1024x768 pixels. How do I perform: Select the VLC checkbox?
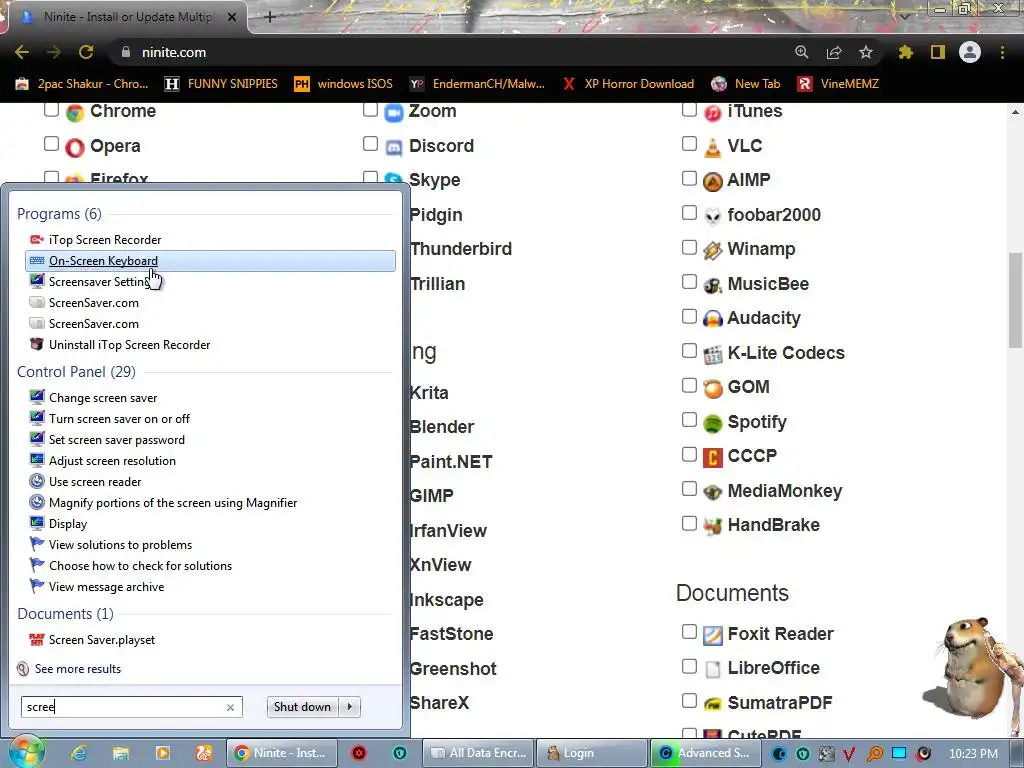point(689,143)
